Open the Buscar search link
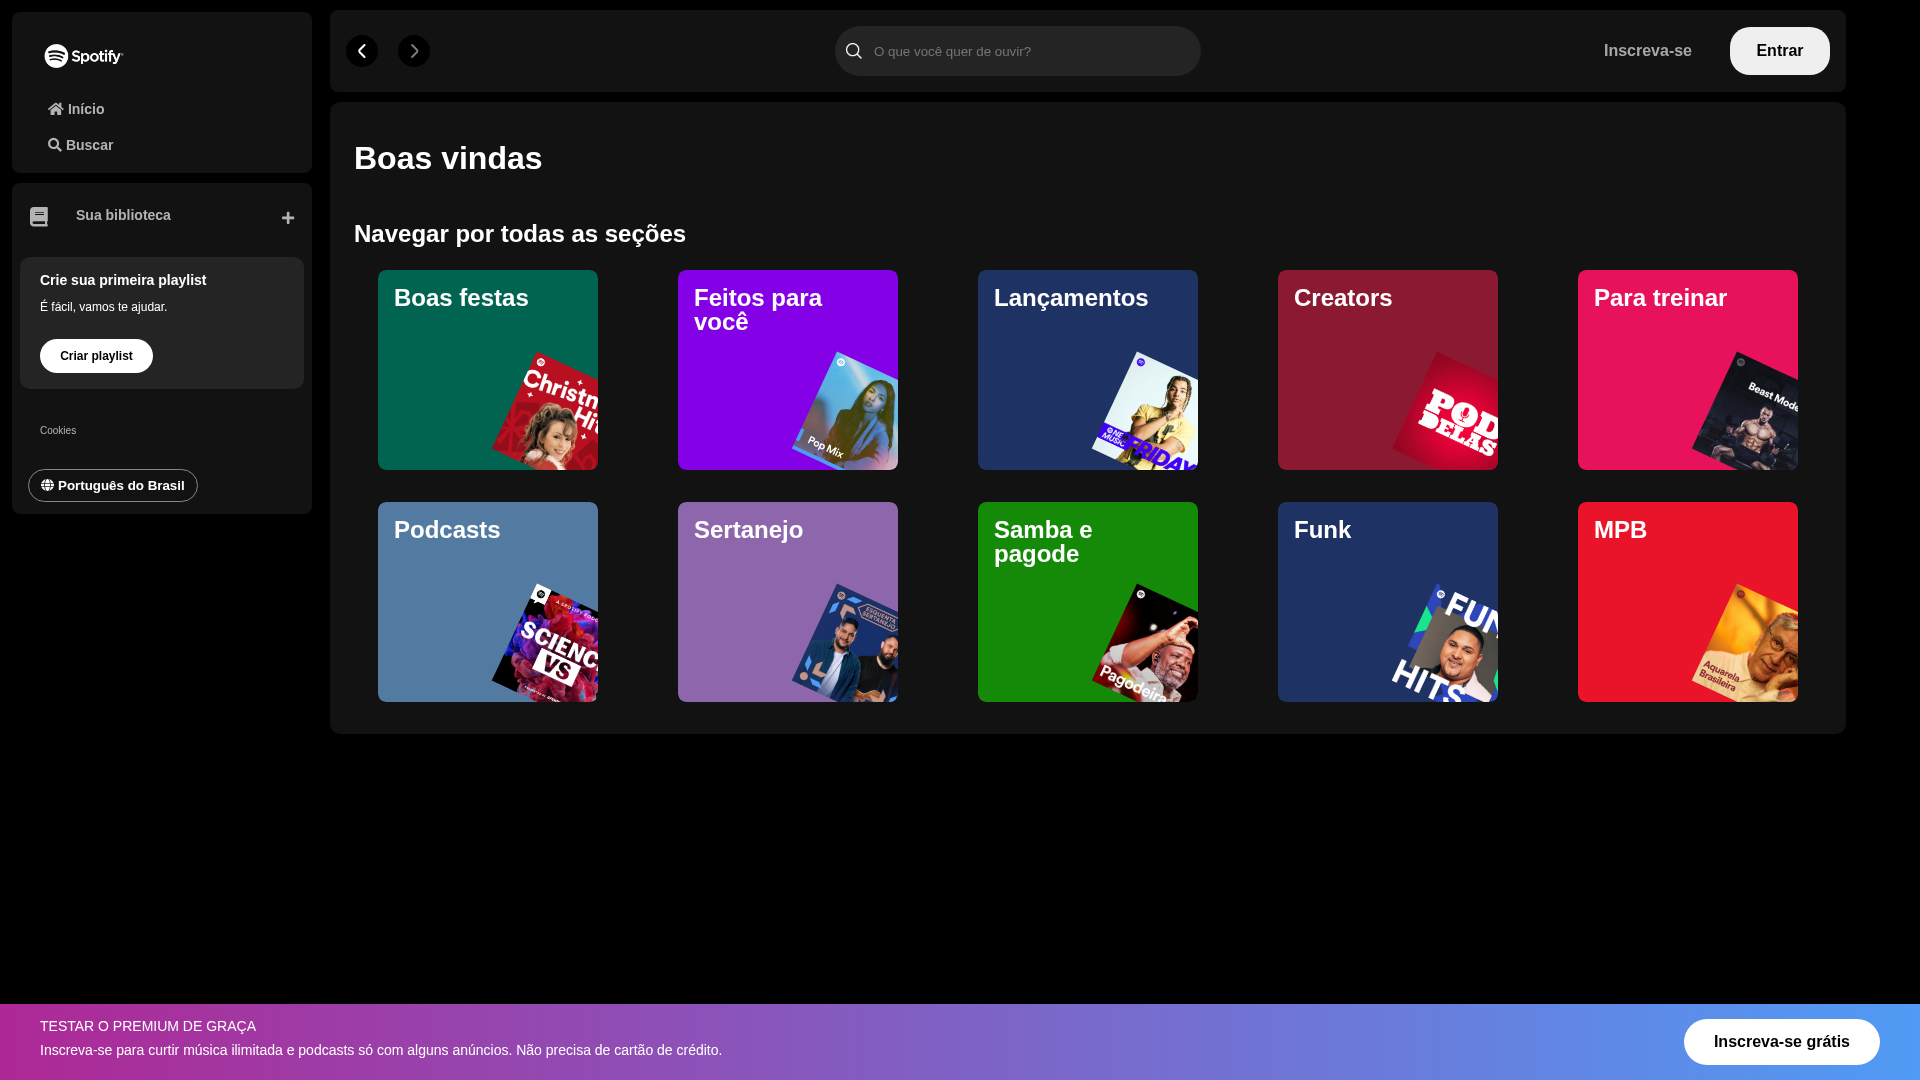The image size is (1920, 1080). pos(80,145)
